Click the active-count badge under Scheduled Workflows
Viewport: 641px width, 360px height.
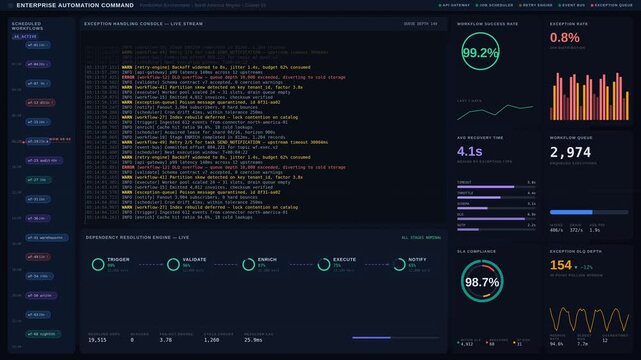[x=25, y=37]
